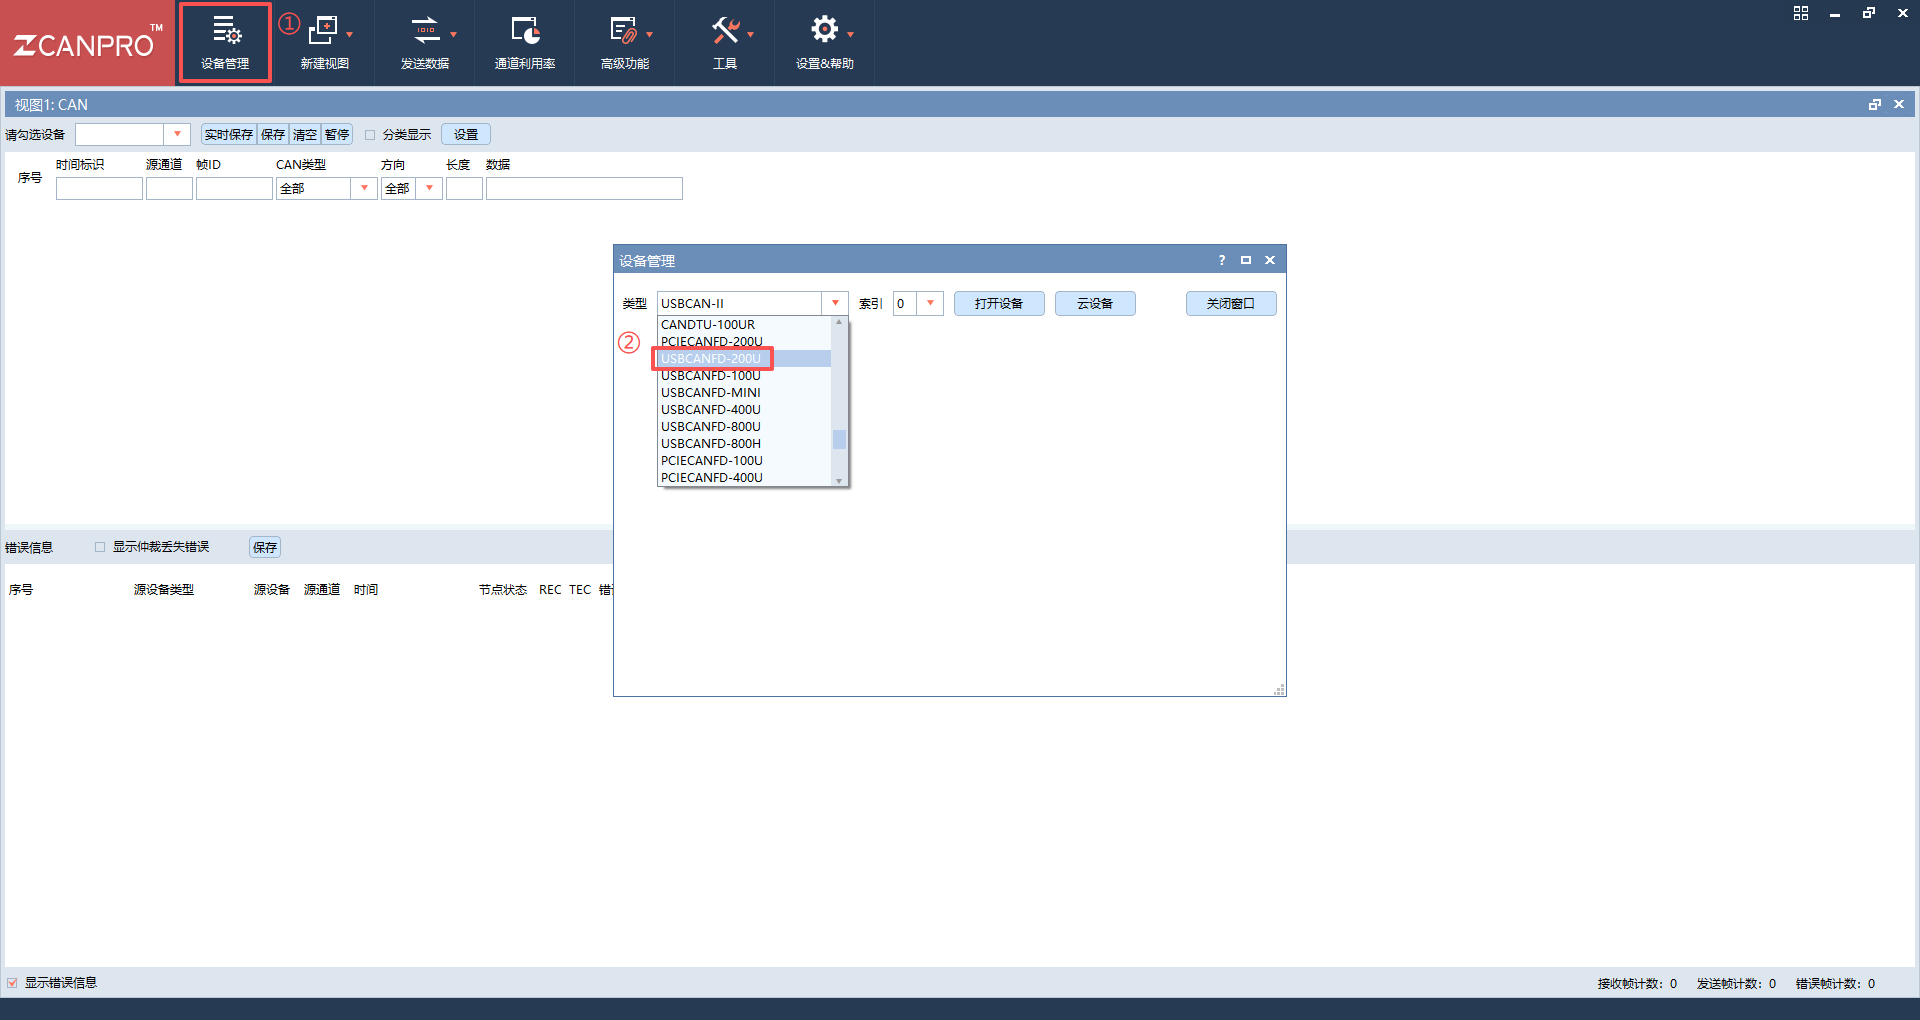Open the 设备管理 device management icon
Viewport: 1920px width, 1020px height.
(x=226, y=31)
